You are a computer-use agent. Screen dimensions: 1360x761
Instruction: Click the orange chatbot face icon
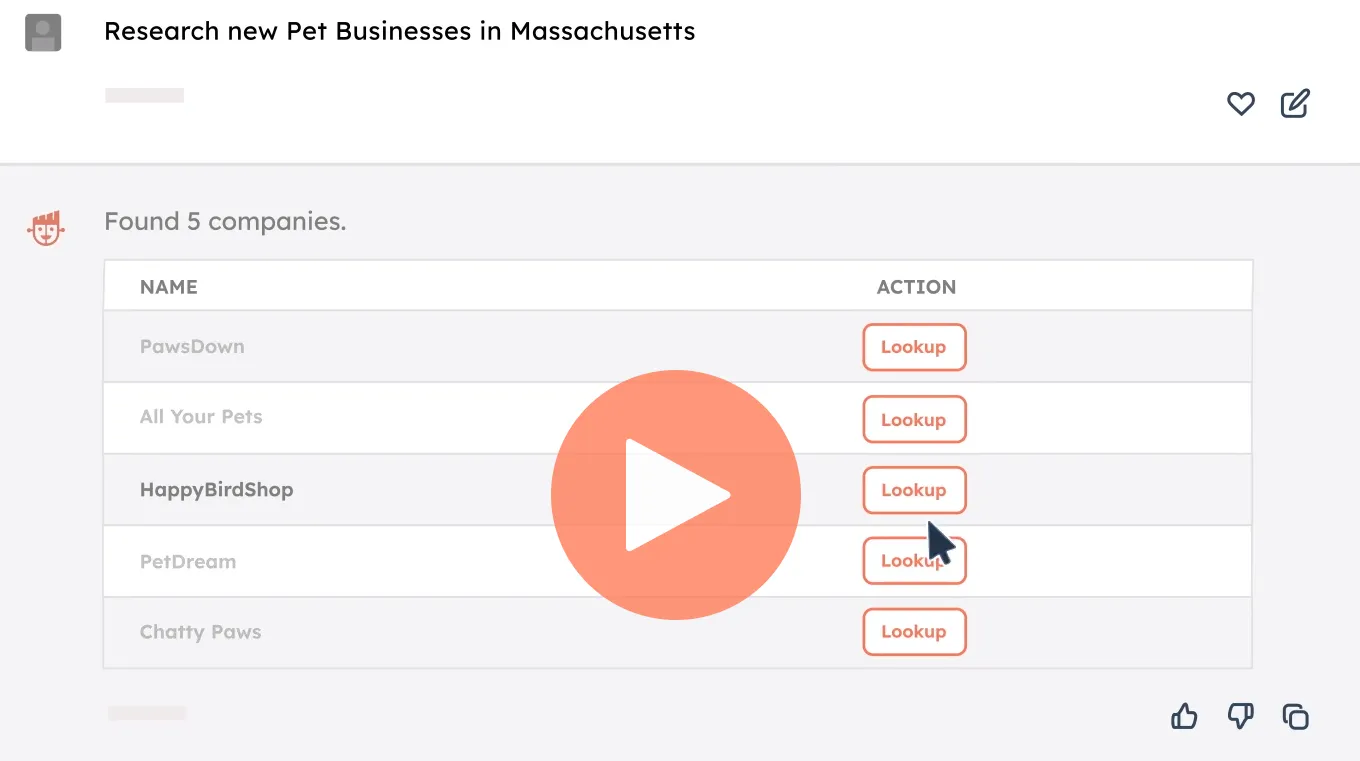(x=45, y=228)
